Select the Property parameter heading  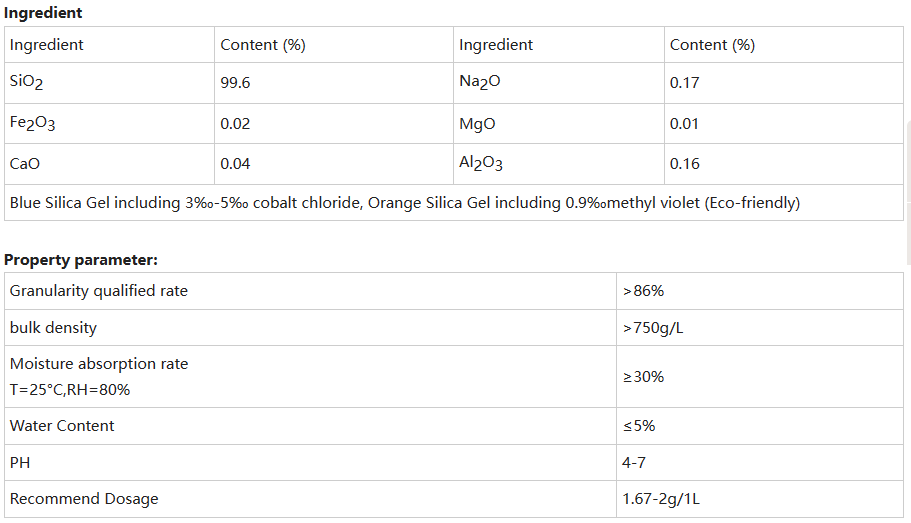click(x=81, y=260)
